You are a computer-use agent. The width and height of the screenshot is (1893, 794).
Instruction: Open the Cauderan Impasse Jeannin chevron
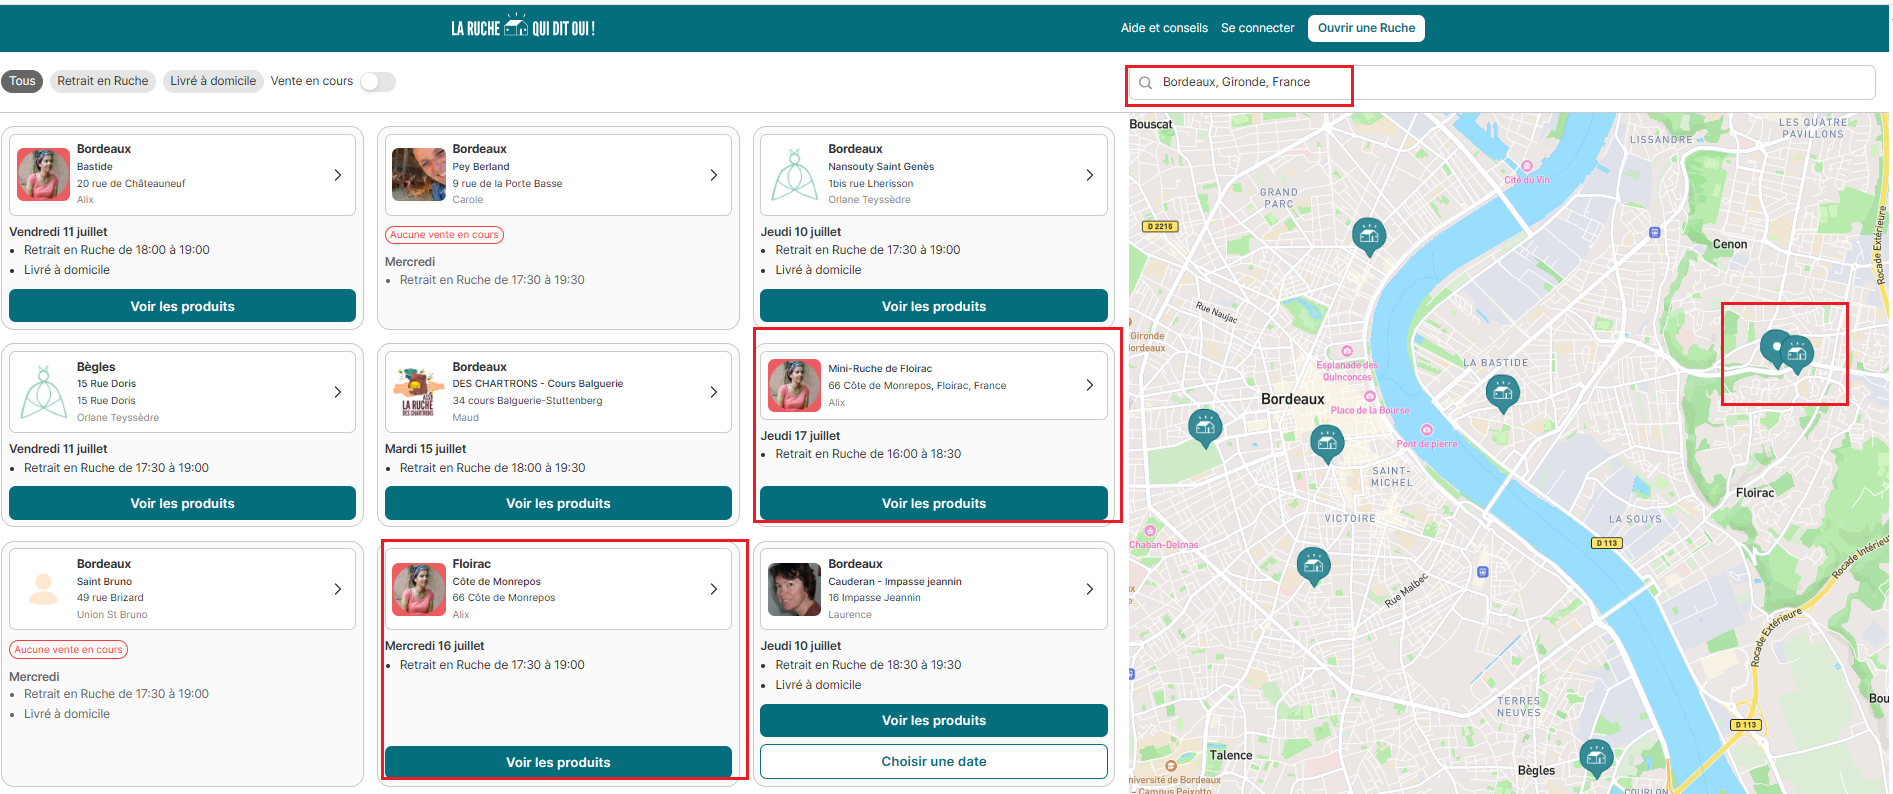(x=1090, y=589)
